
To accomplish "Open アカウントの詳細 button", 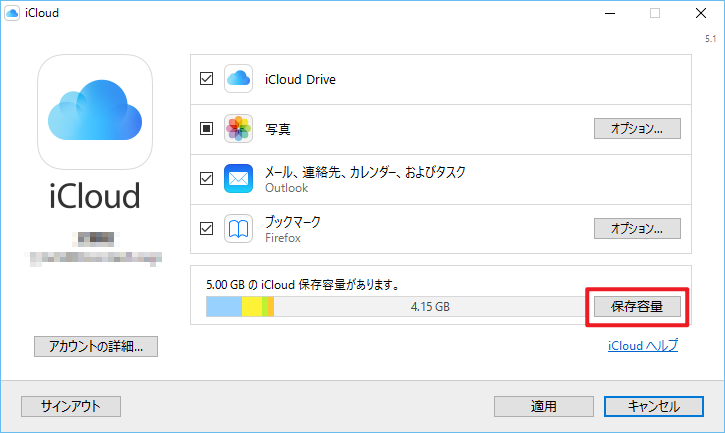I will click(96, 346).
